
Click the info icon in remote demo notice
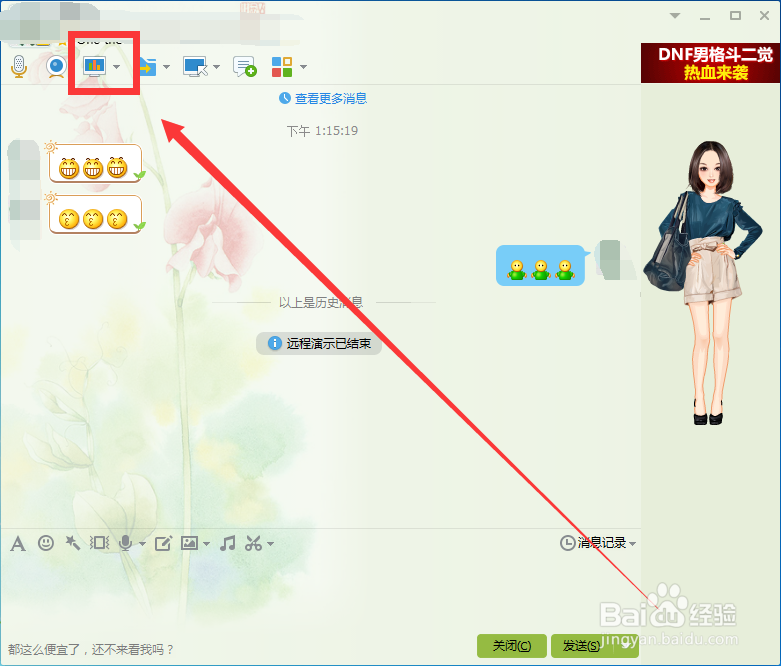(x=274, y=343)
